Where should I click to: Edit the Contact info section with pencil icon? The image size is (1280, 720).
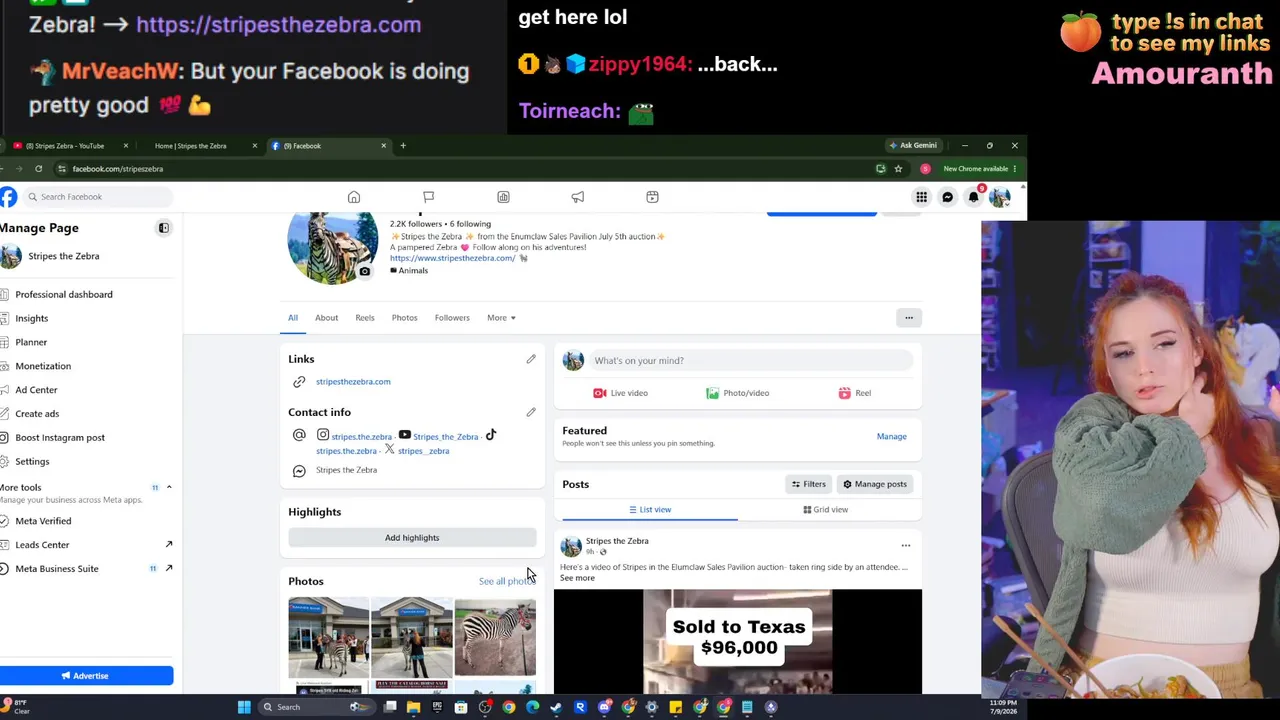(x=531, y=412)
